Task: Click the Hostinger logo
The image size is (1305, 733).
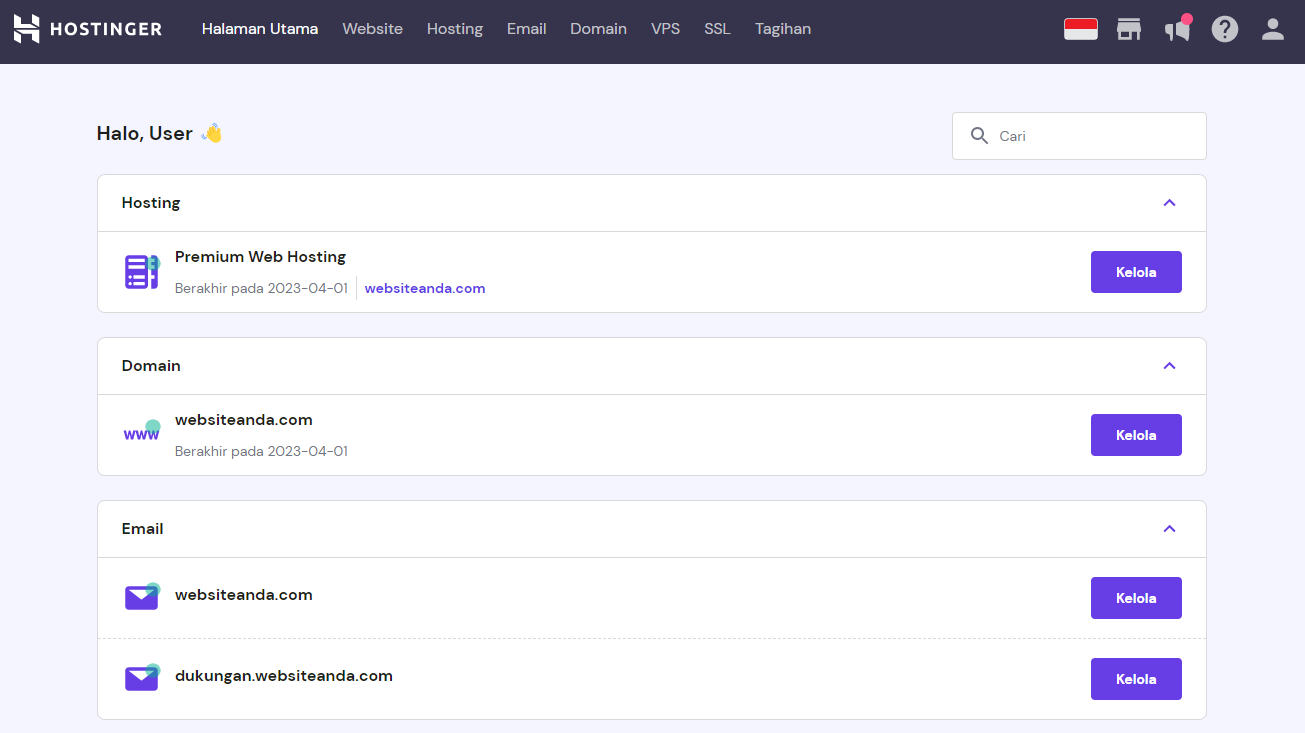Action: [x=88, y=29]
